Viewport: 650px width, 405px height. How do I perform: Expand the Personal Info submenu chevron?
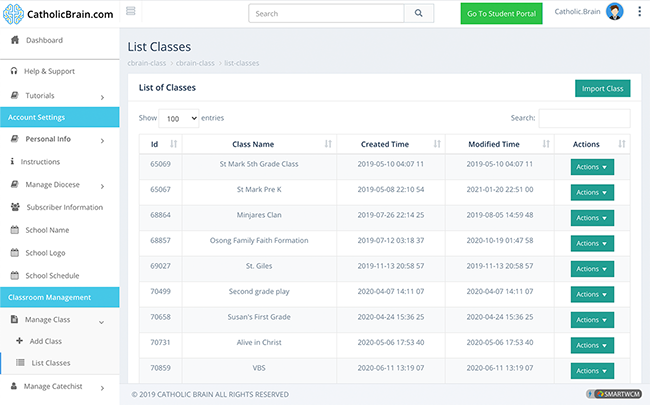102,141
